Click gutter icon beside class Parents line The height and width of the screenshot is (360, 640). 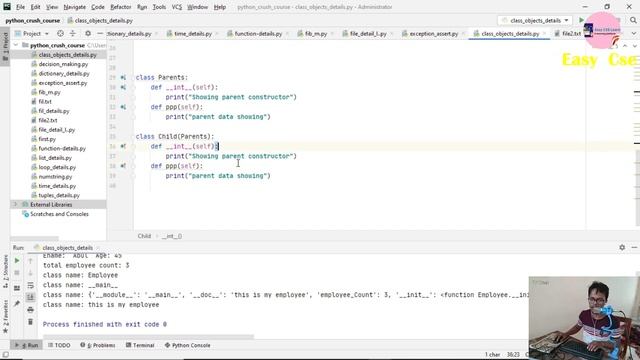123,77
